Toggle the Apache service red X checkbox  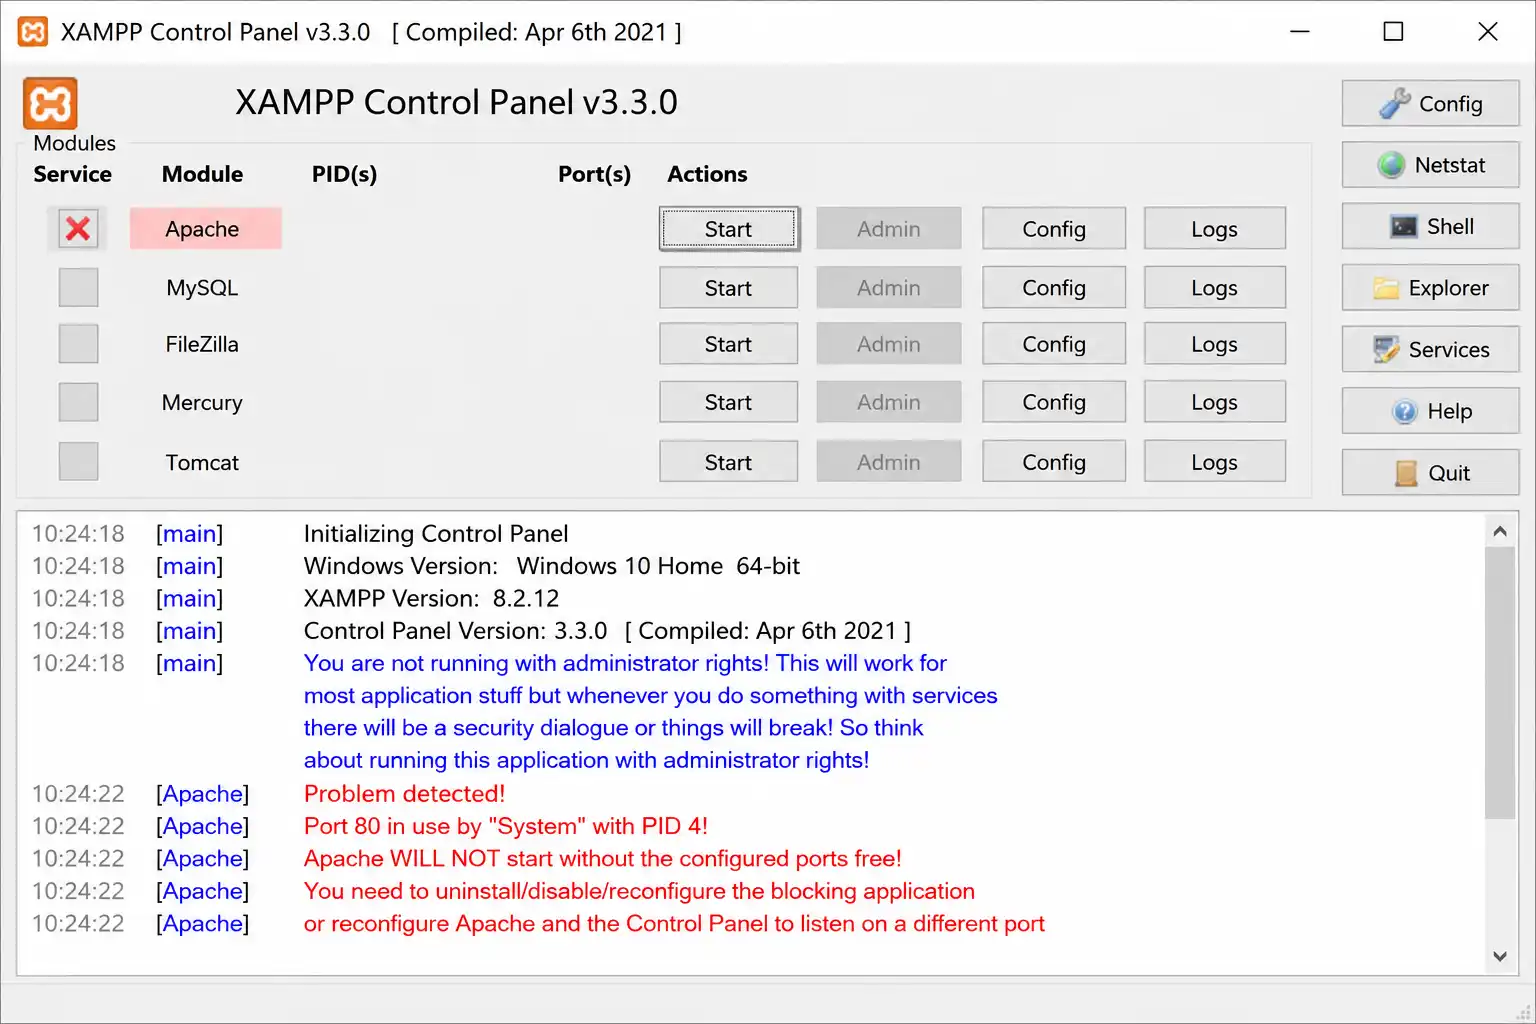click(x=78, y=229)
